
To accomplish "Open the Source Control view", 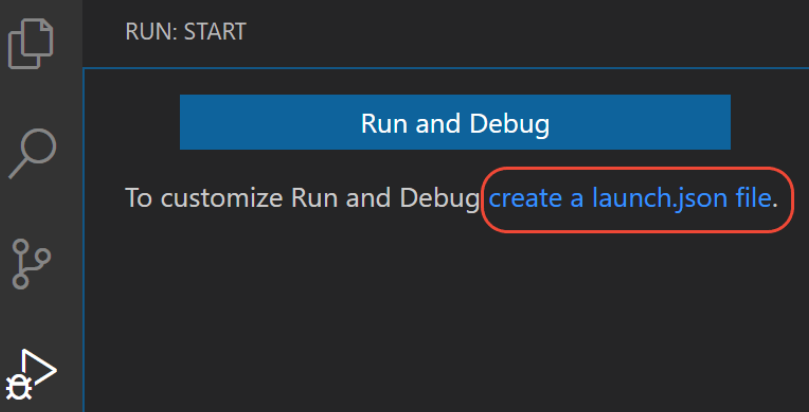I will [x=31, y=263].
